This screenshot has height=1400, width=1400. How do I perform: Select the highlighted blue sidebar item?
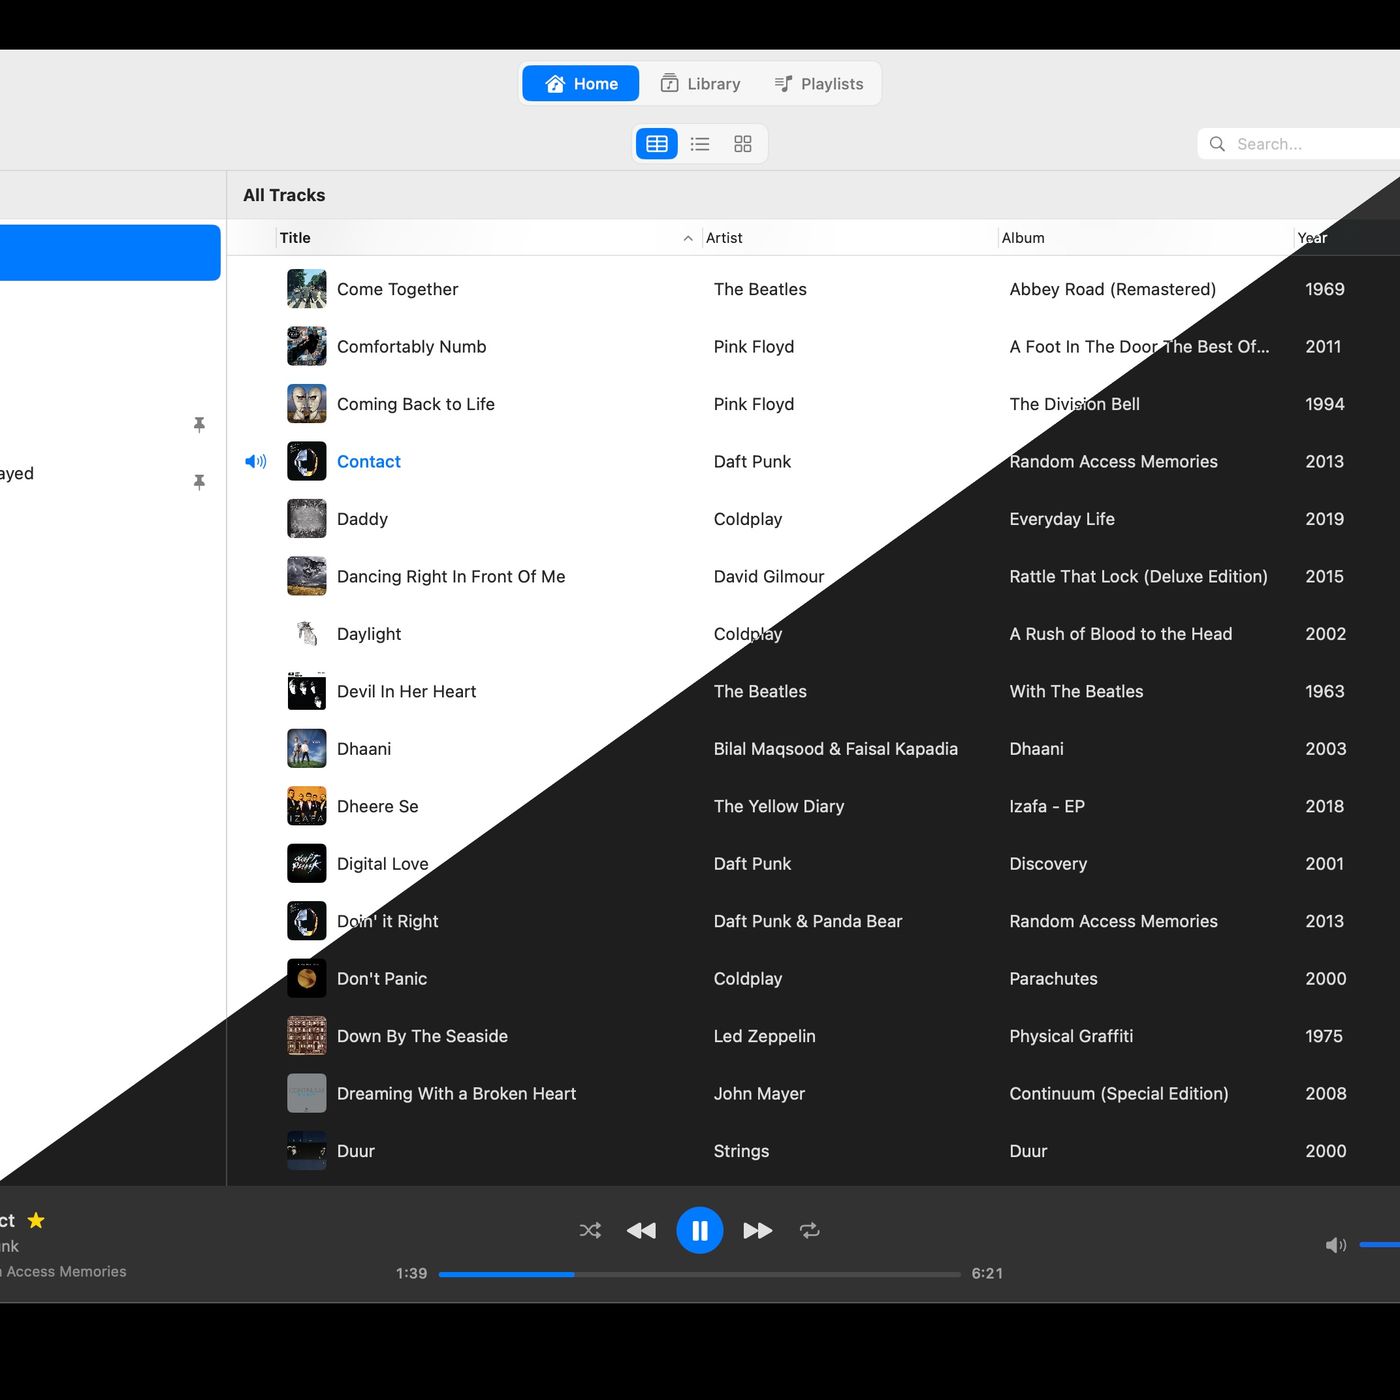click(x=110, y=252)
